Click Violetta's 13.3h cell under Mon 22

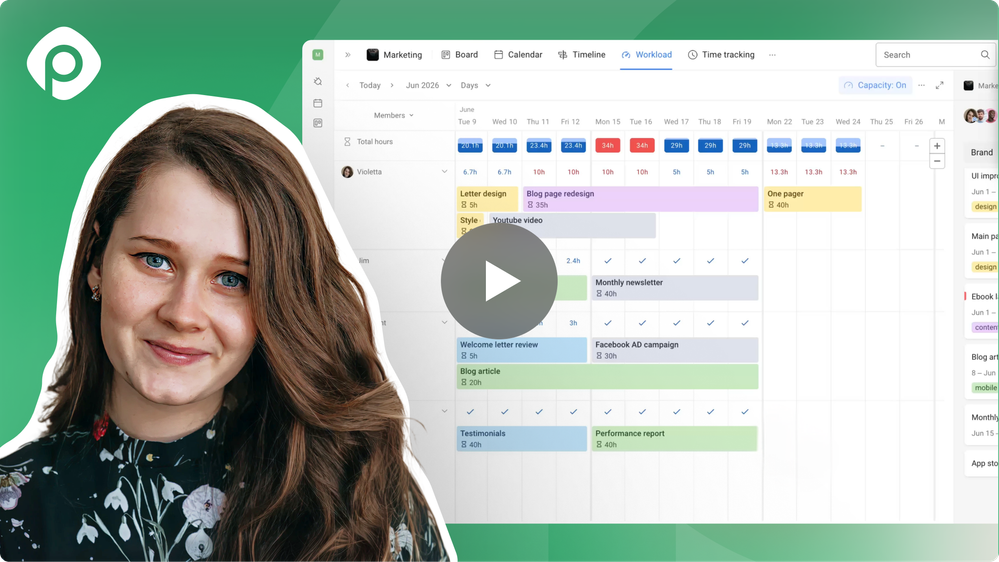tap(779, 172)
